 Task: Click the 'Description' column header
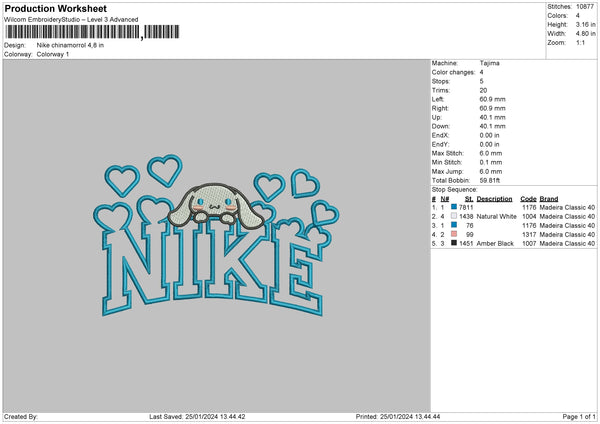[494, 199]
